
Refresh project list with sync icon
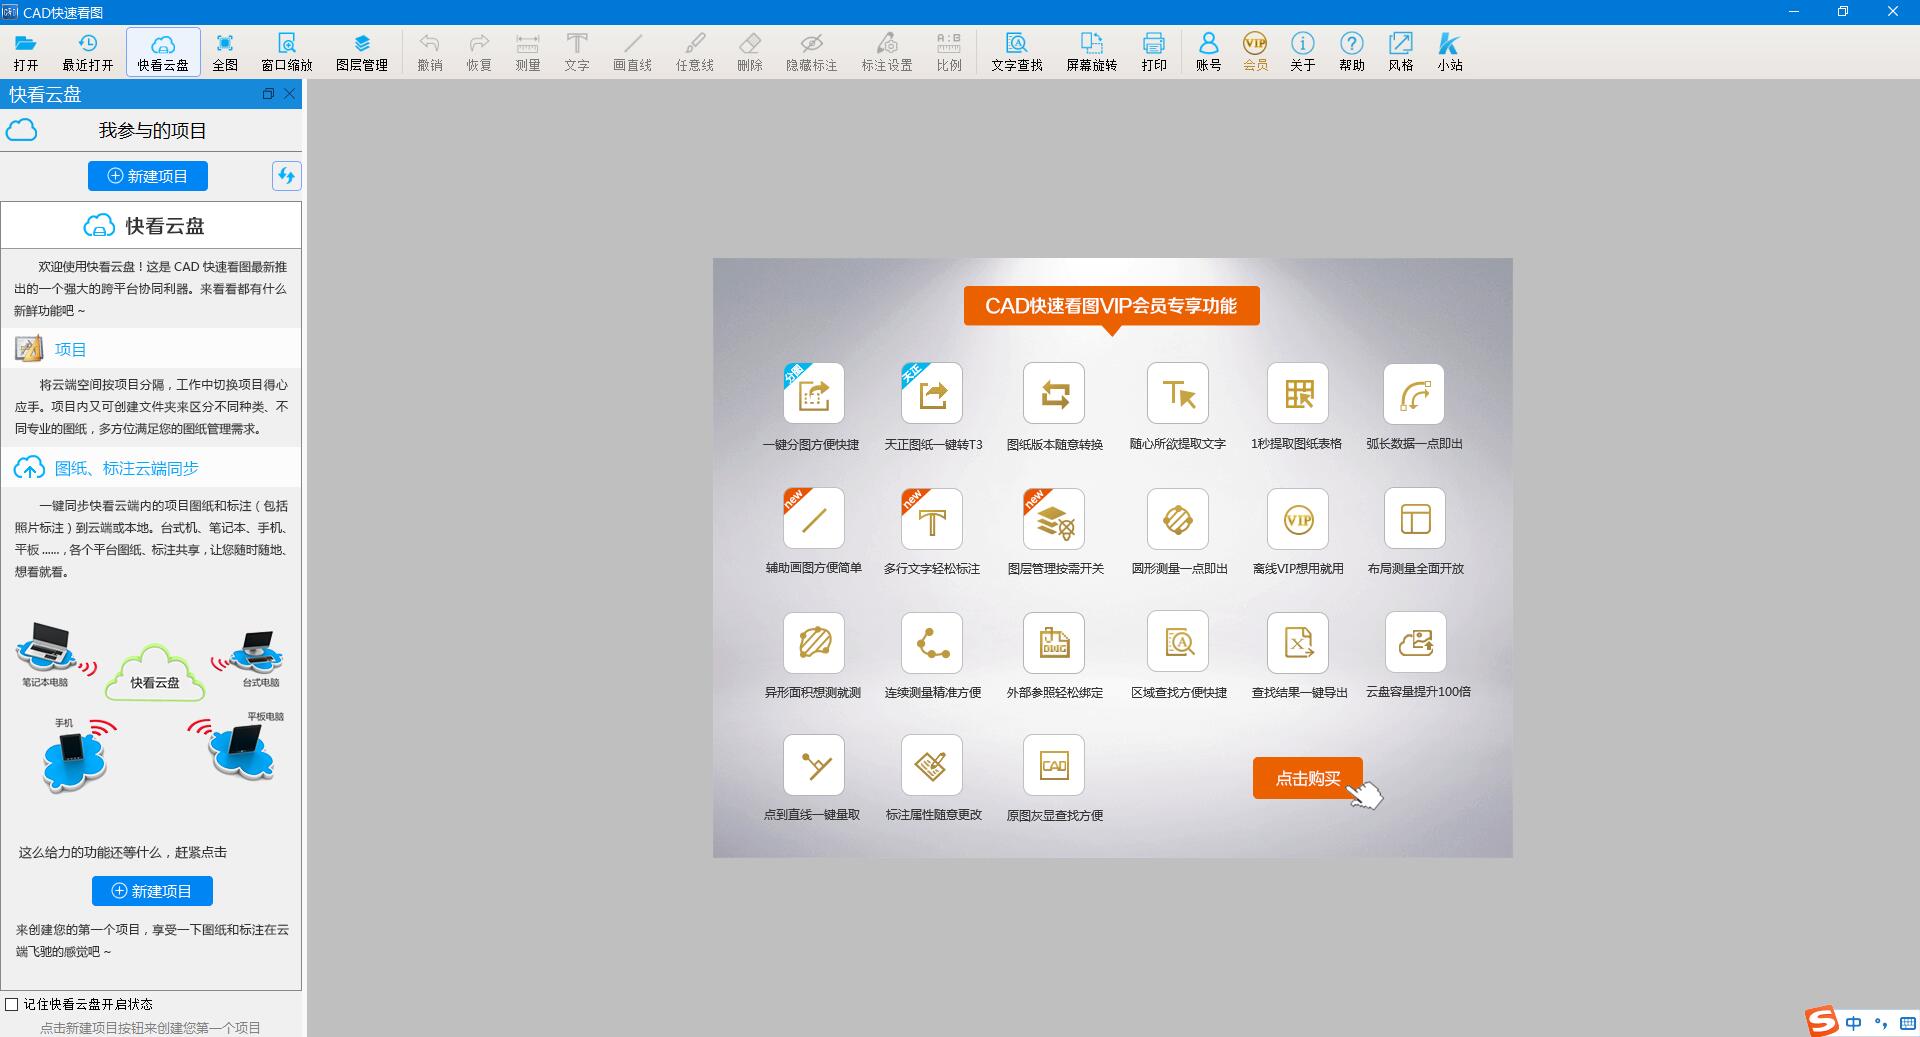286,176
